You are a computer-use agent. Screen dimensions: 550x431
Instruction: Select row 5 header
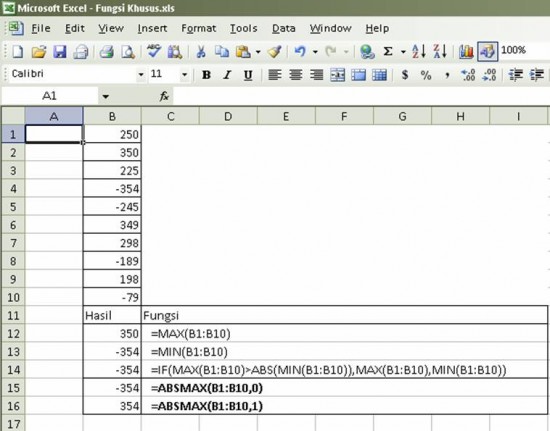(13, 207)
